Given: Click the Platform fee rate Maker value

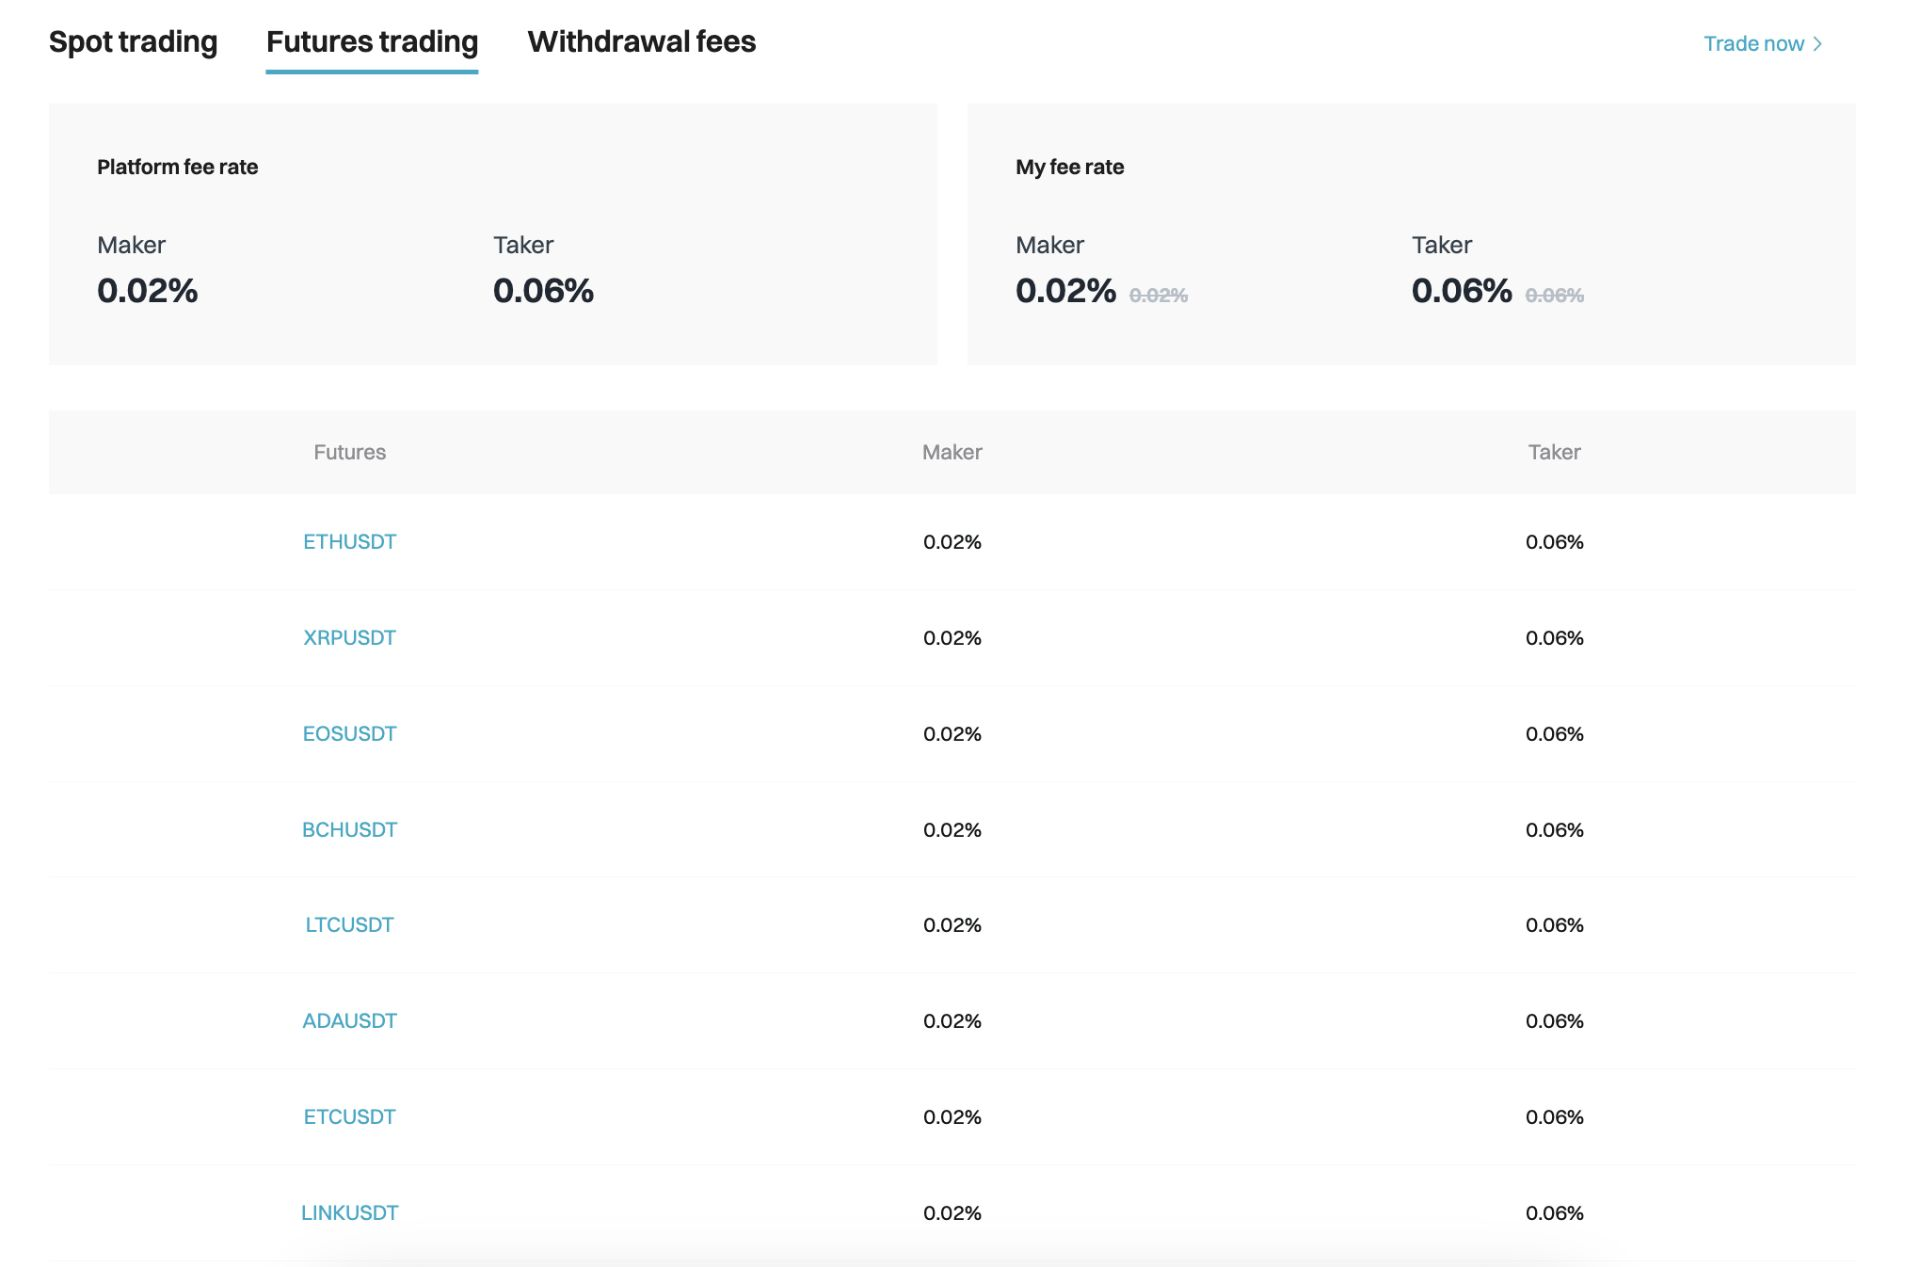Looking at the screenshot, I should click(x=153, y=291).
